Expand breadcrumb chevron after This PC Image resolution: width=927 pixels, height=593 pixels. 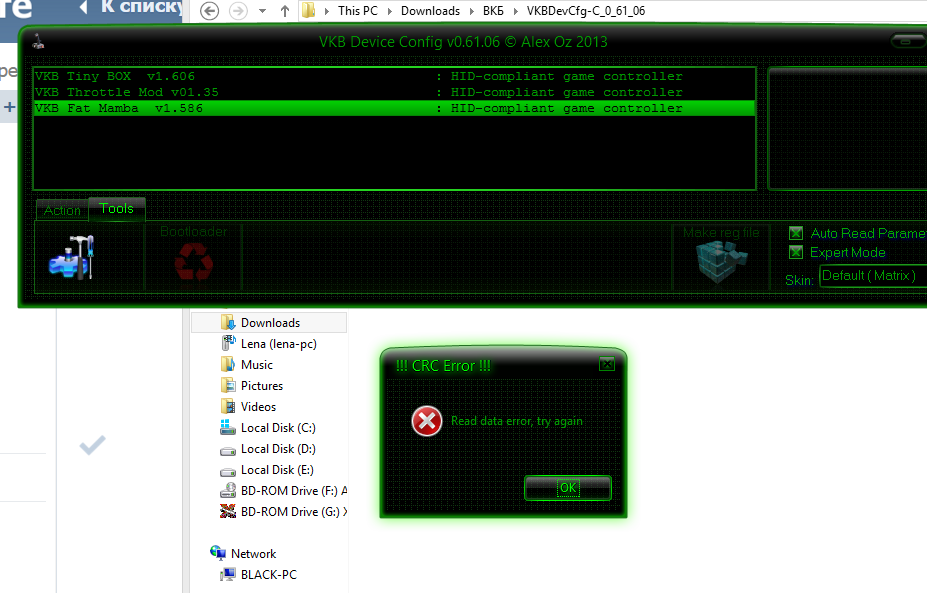point(390,11)
